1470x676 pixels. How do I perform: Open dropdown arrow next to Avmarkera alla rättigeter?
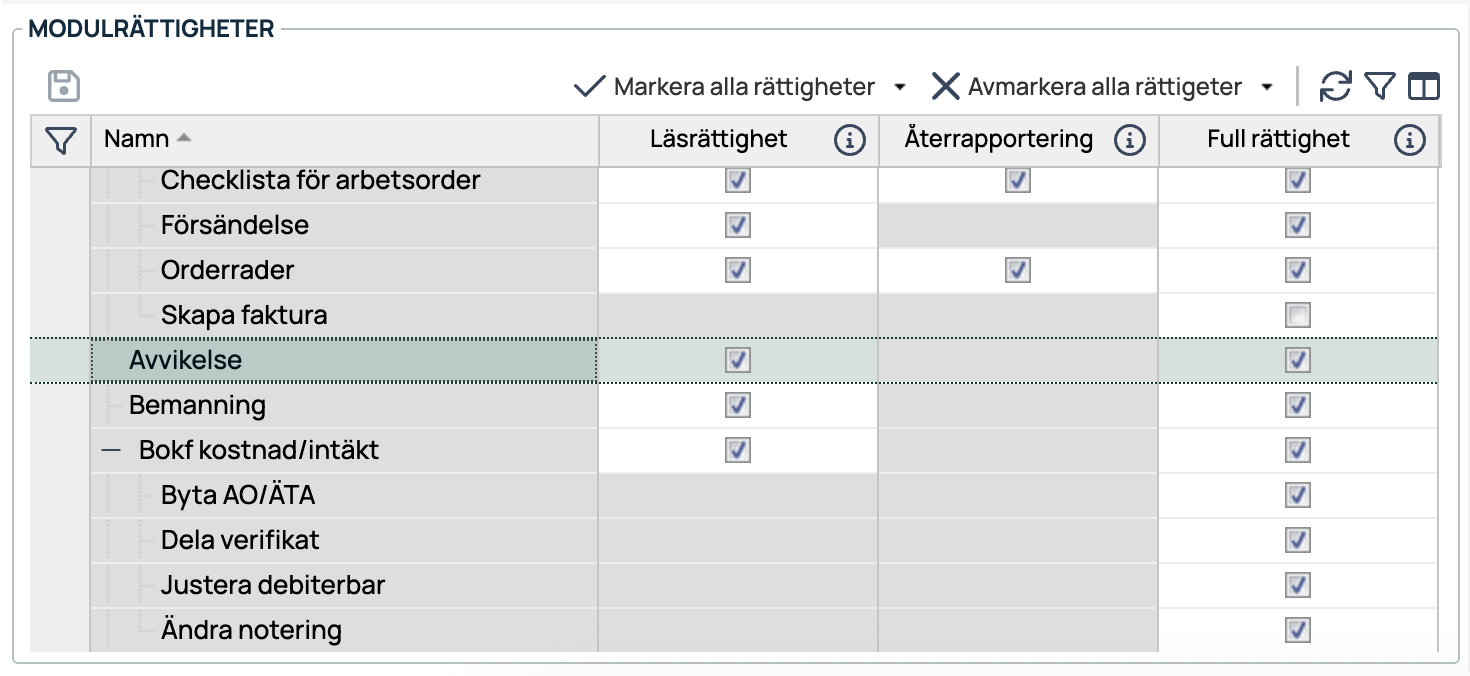pyautogui.click(x=1267, y=87)
